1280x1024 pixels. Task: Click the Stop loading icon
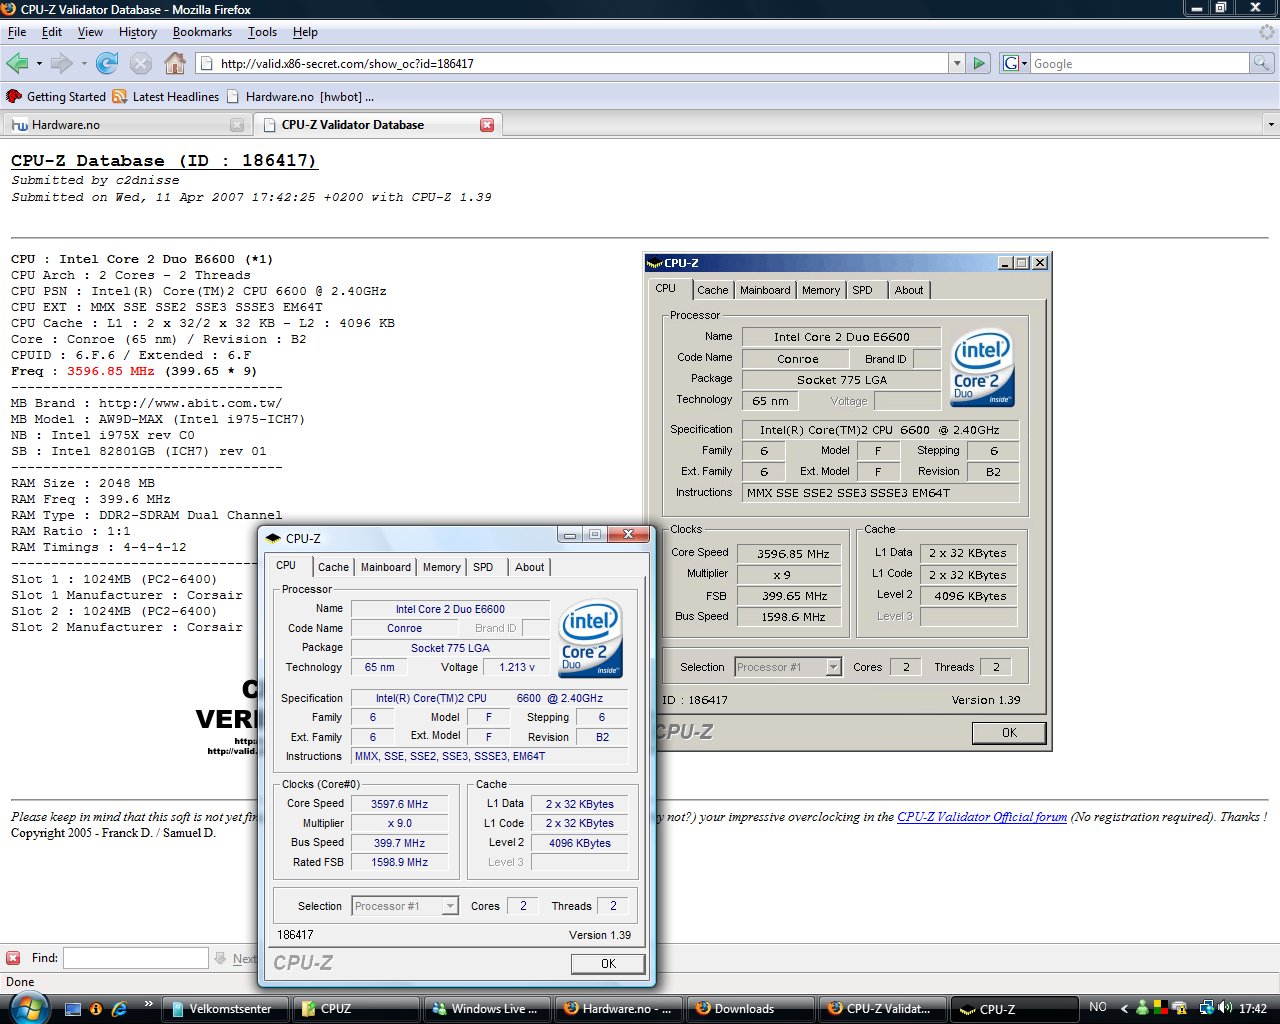tap(141, 64)
